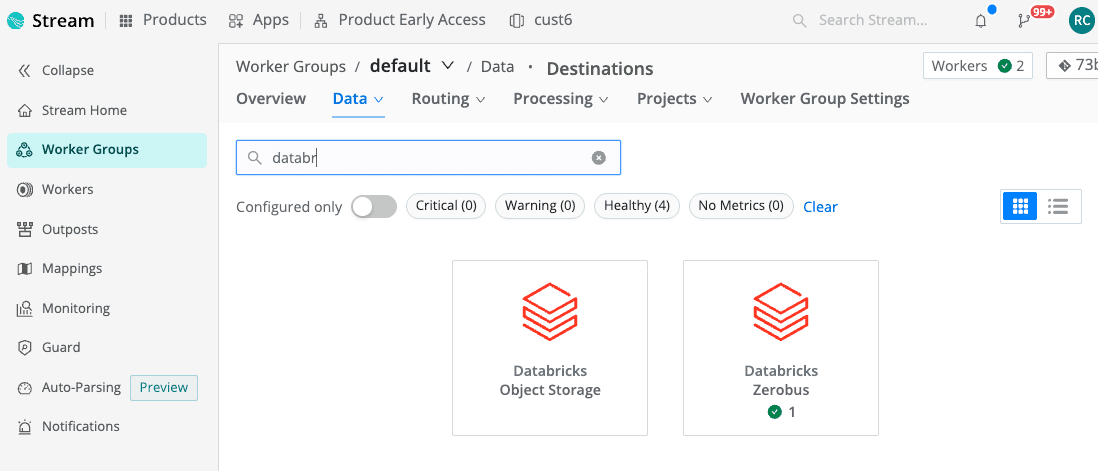Viewport: 1098px width, 471px height.
Task: Open Mappings in sidebar
Action: coord(60,268)
